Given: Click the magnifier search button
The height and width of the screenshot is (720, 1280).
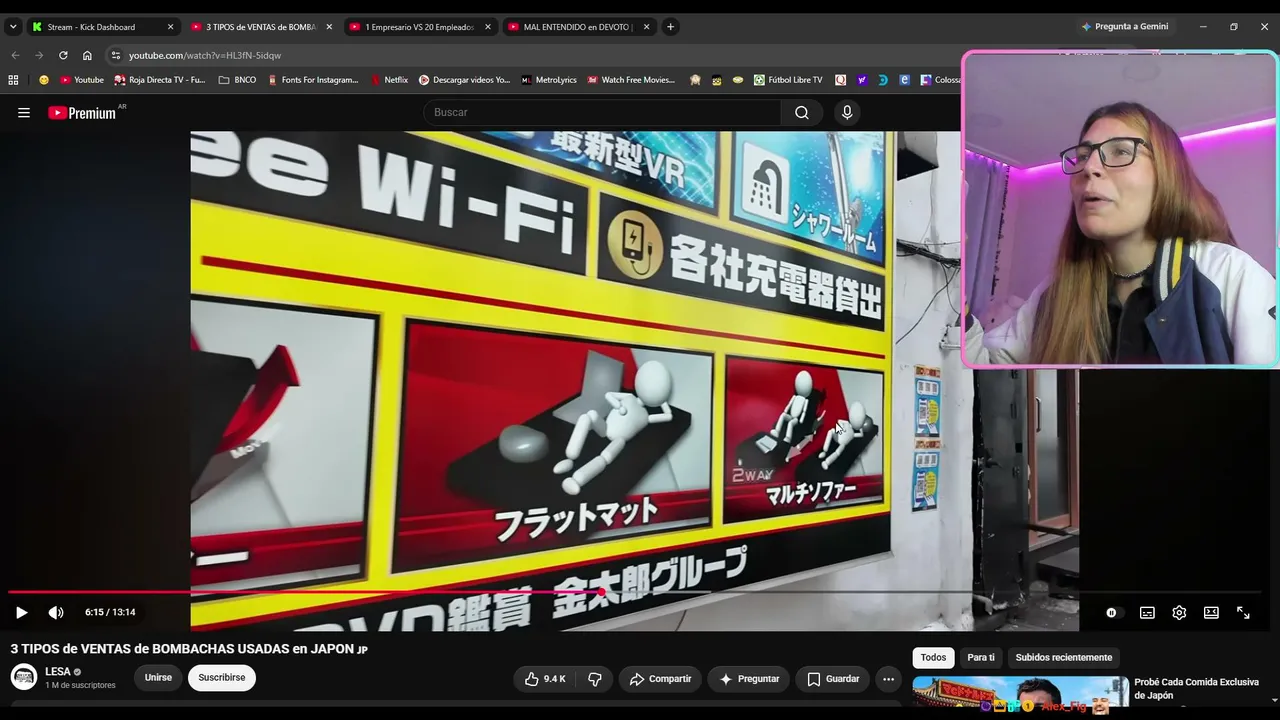Looking at the screenshot, I should [x=802, y=112].
